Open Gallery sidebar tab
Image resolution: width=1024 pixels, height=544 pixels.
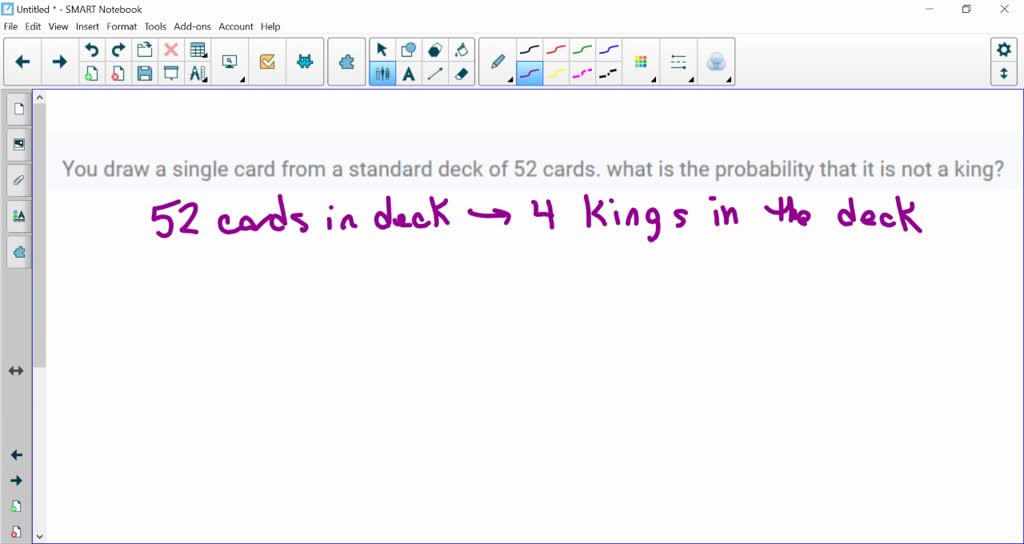[x=18, y=144]
